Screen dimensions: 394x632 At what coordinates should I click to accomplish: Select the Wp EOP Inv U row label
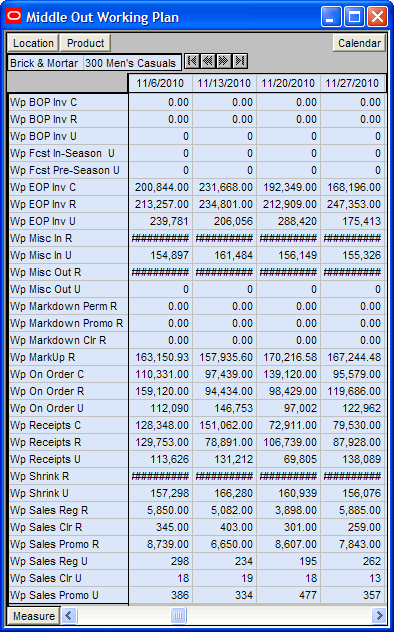click(x=68, y=221)
